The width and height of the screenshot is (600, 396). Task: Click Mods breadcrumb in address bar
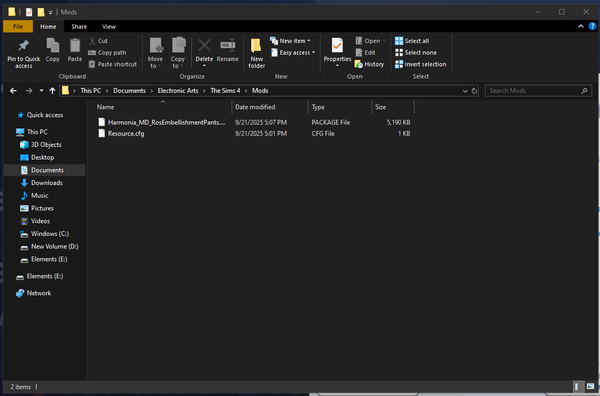point(260,91)
